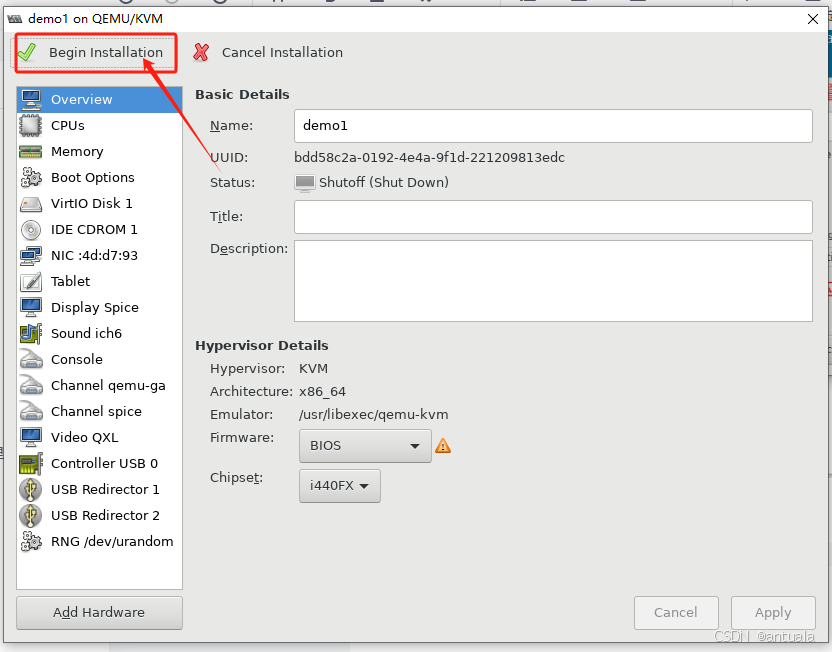The height and width of the screenshot is (652, 832).
Task: Click the NIC network computers icon
Action: tap(31, 255)
